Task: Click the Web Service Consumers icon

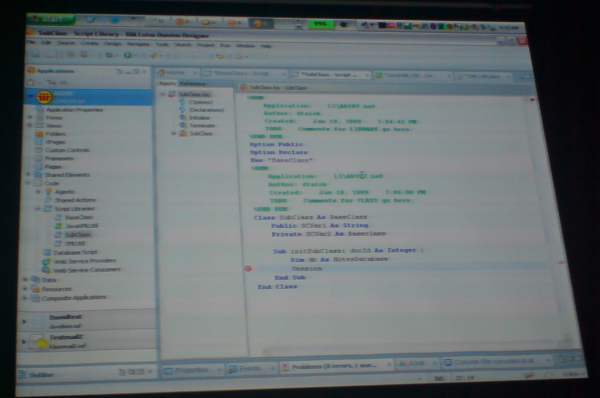Action: coord(46,270)
